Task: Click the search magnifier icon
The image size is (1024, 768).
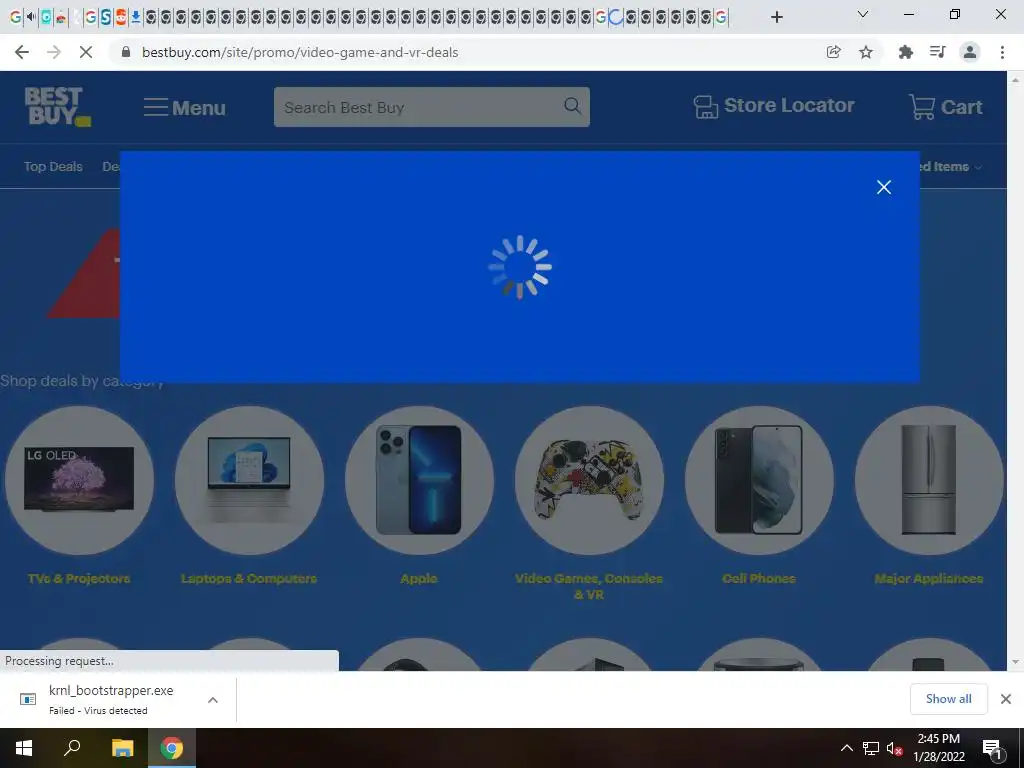Action: (572, 106)
